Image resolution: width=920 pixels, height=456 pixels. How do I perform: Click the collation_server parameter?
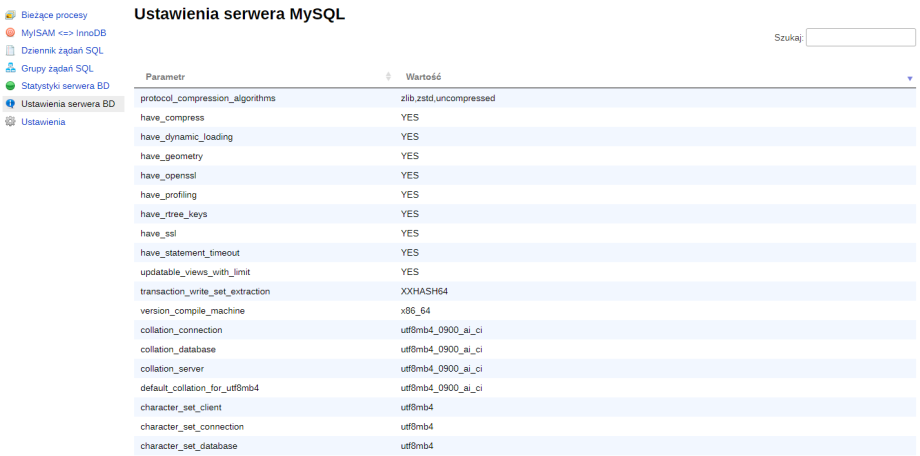point(172,369)
